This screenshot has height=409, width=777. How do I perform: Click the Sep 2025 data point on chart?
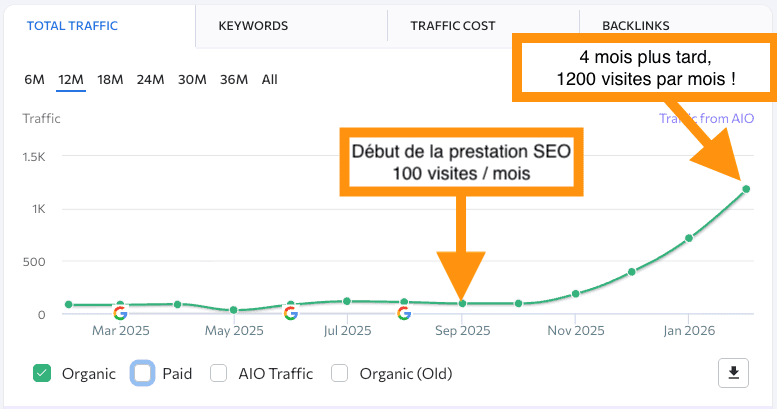(x=462, y=303)
